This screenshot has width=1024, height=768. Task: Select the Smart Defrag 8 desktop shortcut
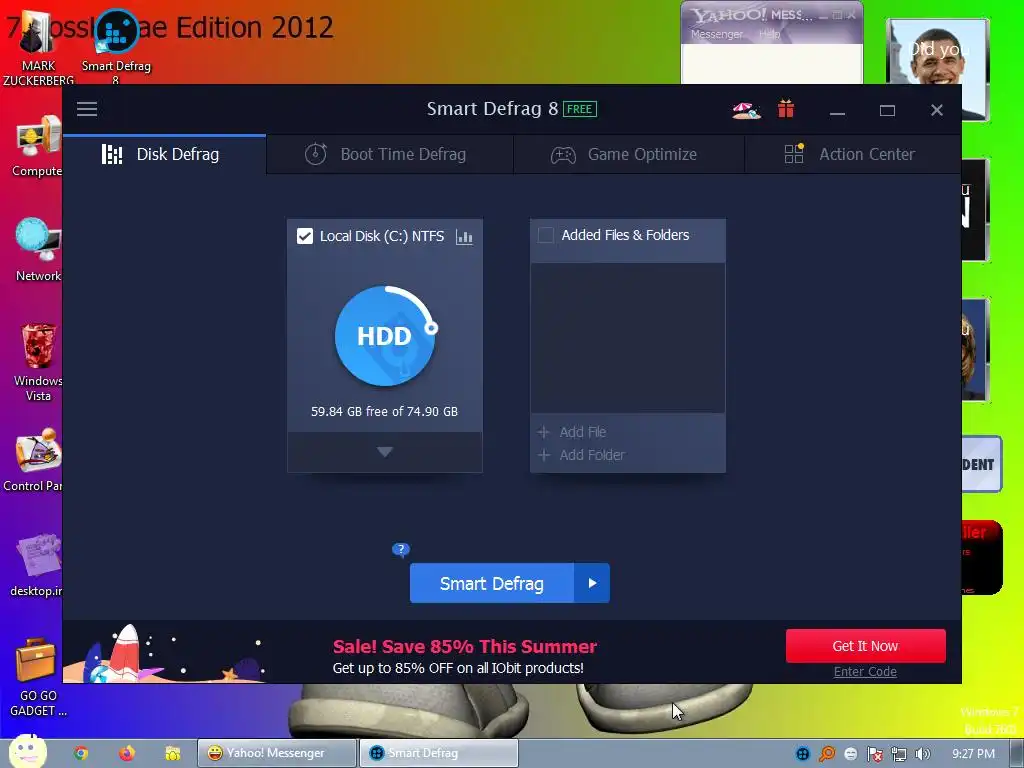(116, 46)
